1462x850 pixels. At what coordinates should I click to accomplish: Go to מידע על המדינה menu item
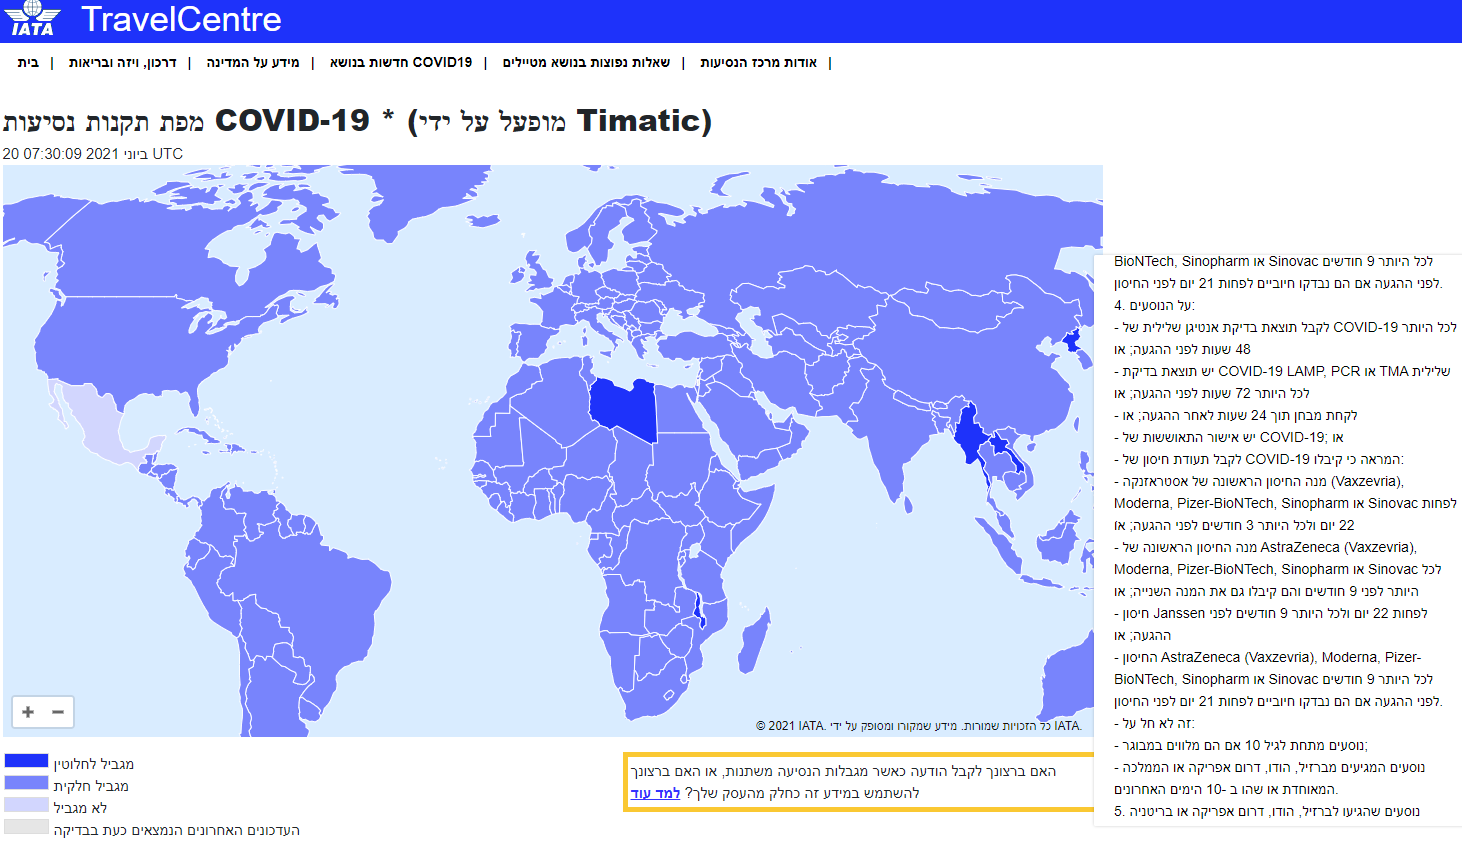click(x=253, y=62)
